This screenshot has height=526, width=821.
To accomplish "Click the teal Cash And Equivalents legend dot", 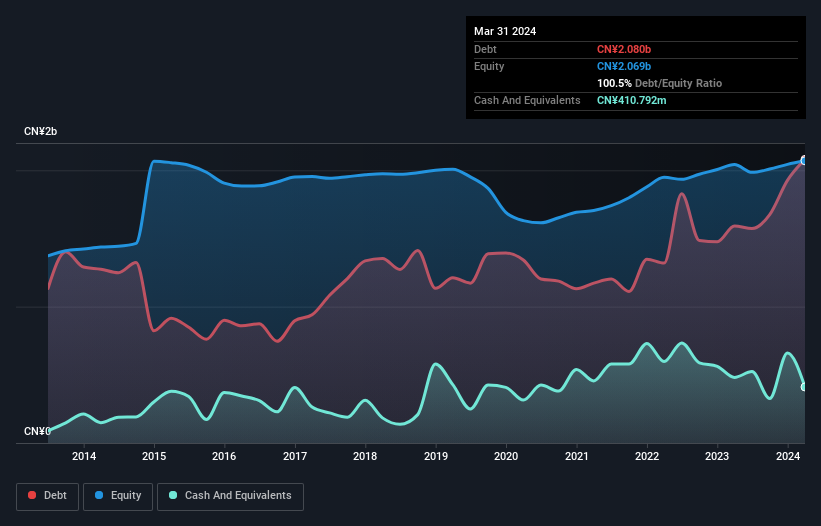I will click(173, 495).
